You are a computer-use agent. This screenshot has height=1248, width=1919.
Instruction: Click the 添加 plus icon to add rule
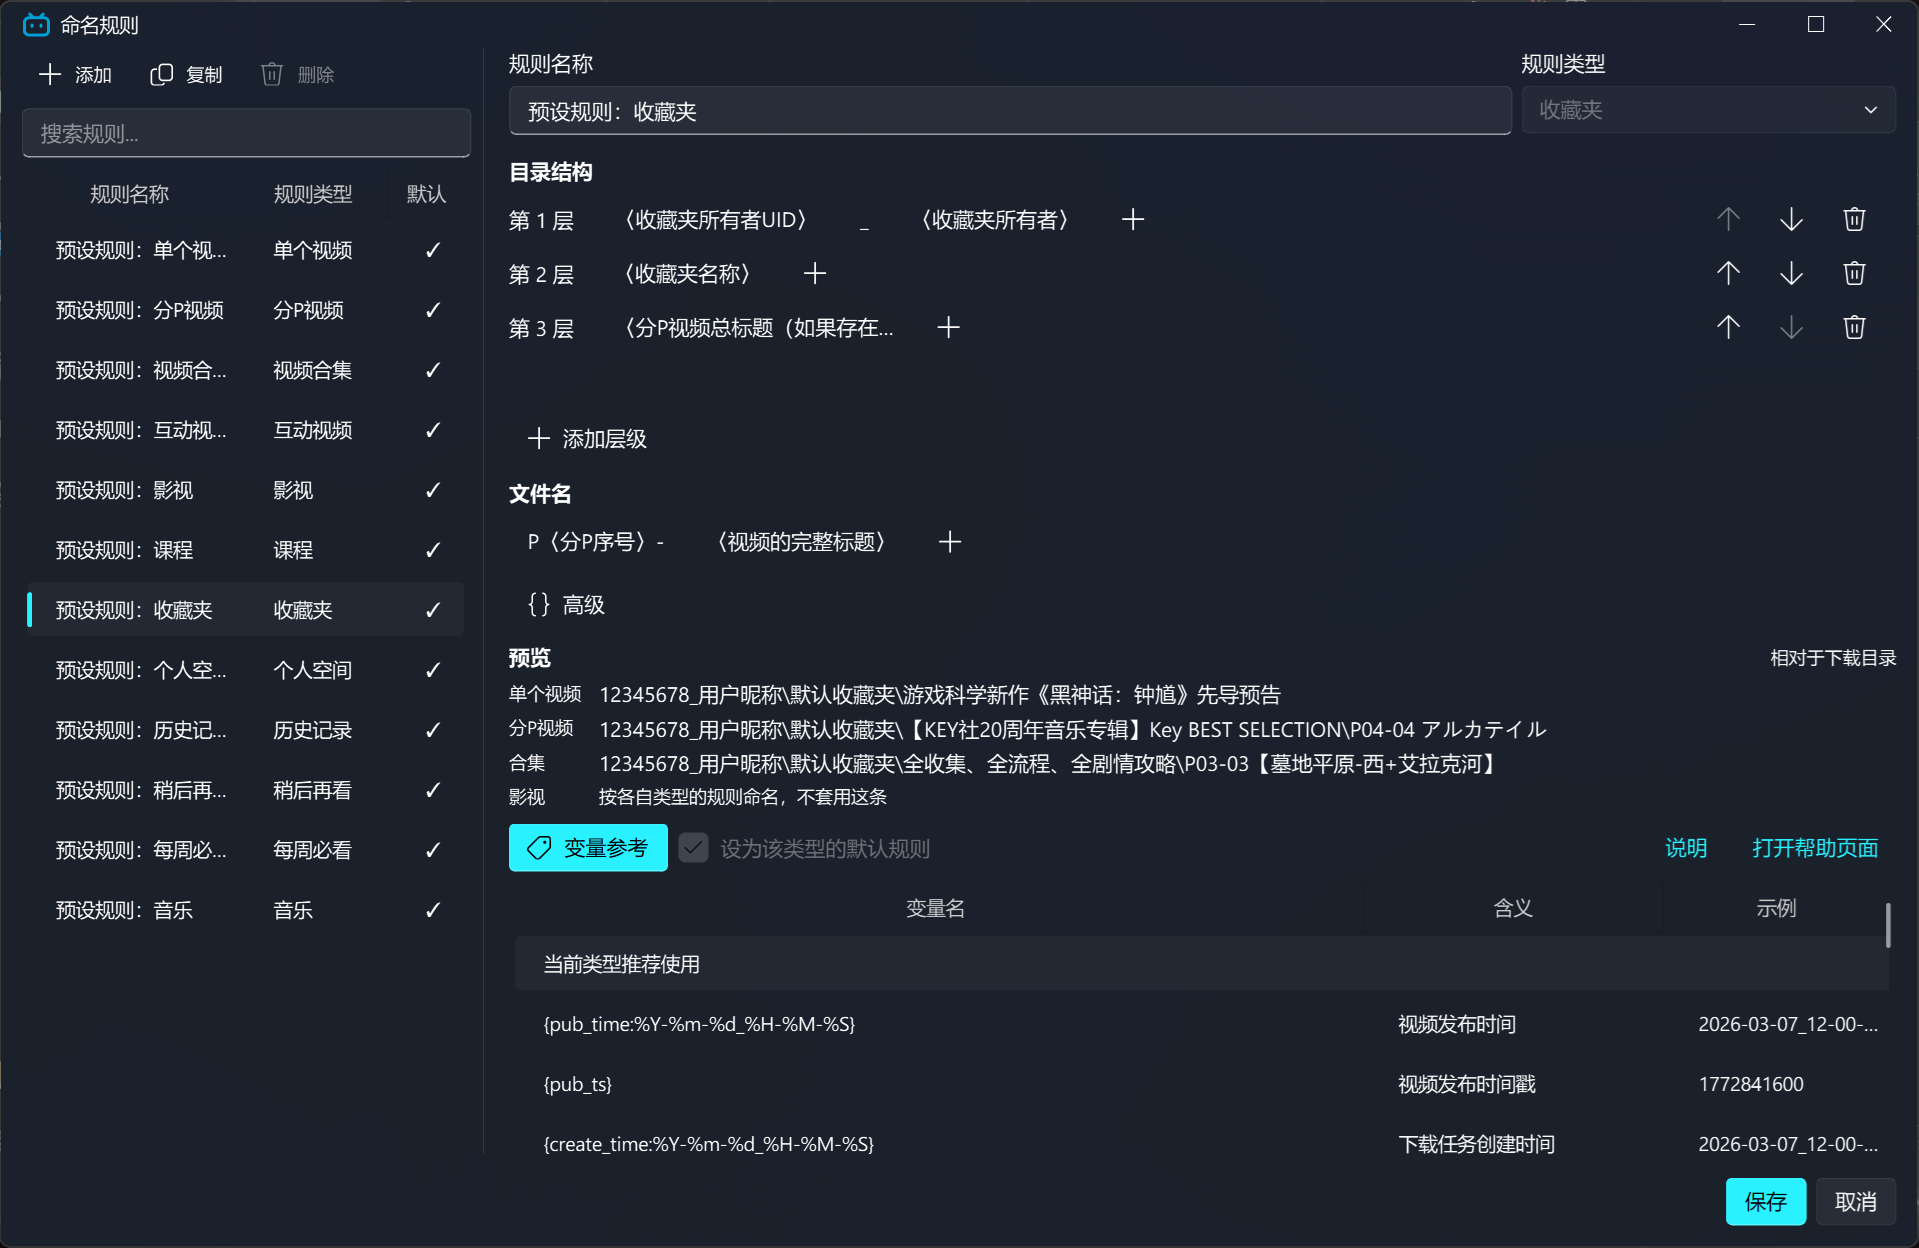click(x=50, y=75)
